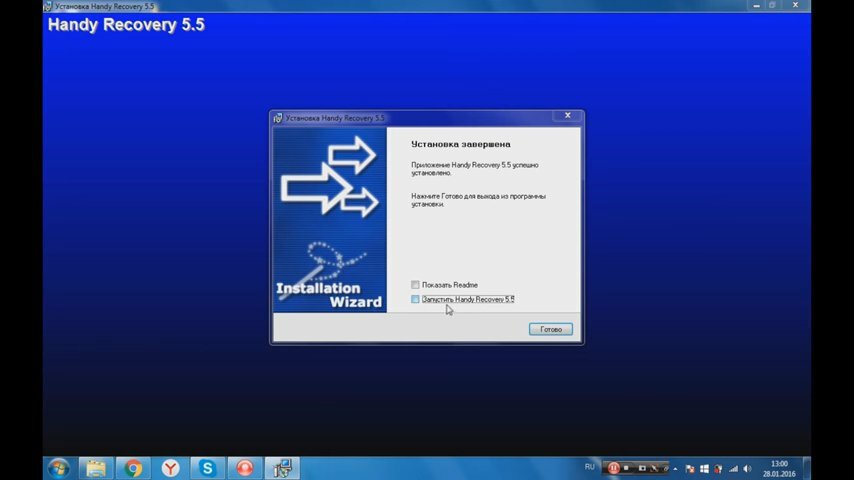The width and height of the screenshot is (854, 480).
Task: Open Skype from the taskbar
Action: tap(208, 468)
